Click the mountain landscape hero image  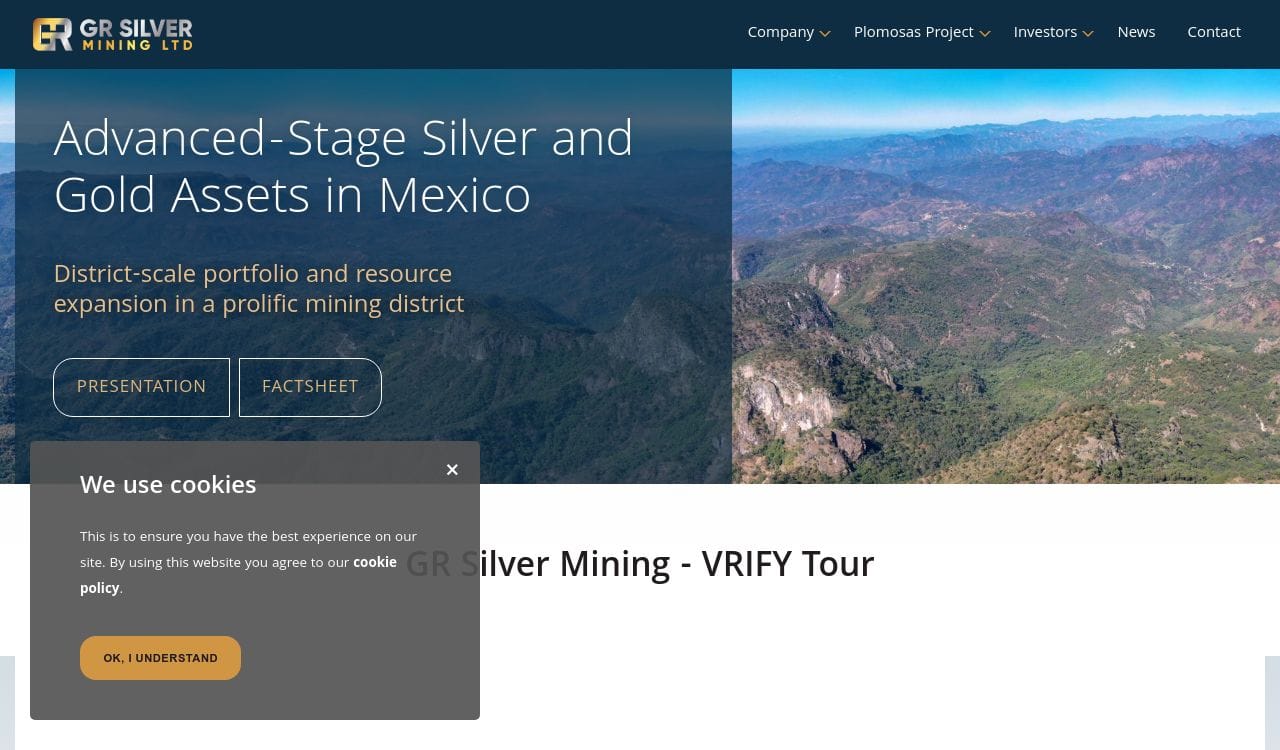[x=1005, y=276]
